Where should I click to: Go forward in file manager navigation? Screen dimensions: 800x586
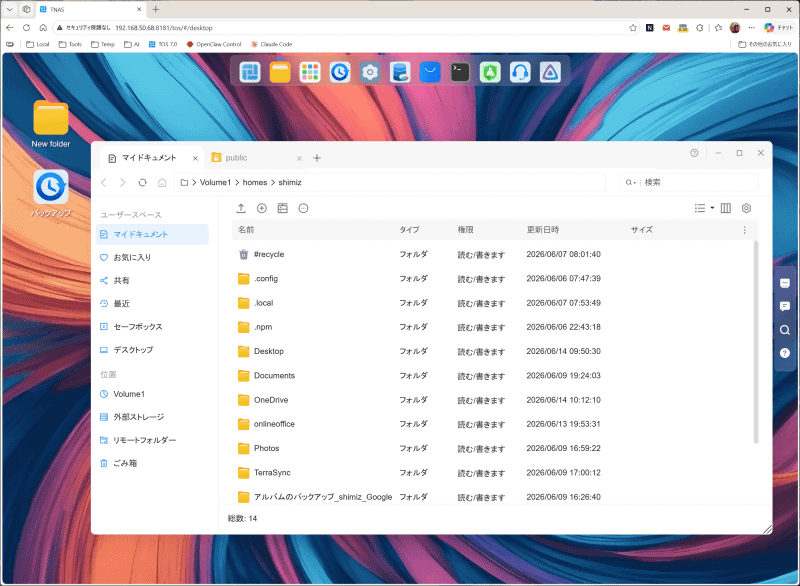(122, 183)
